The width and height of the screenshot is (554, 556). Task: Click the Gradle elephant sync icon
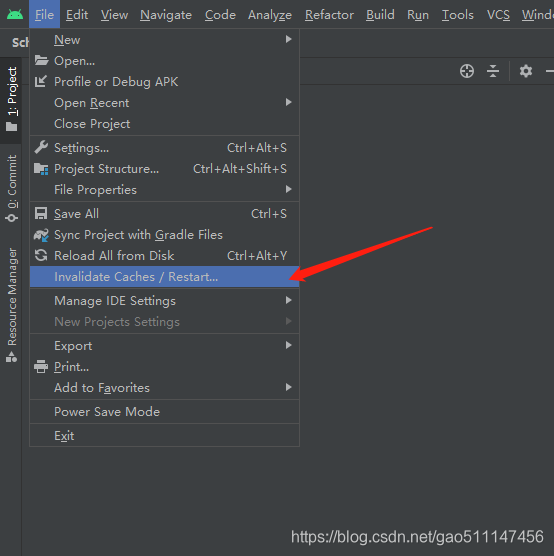pos(41,235)
